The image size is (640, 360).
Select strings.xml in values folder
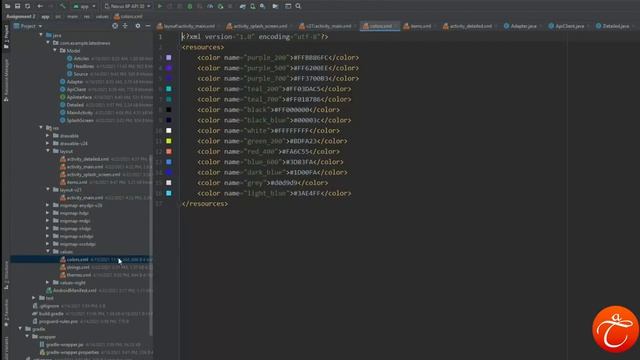click(78, 267)
